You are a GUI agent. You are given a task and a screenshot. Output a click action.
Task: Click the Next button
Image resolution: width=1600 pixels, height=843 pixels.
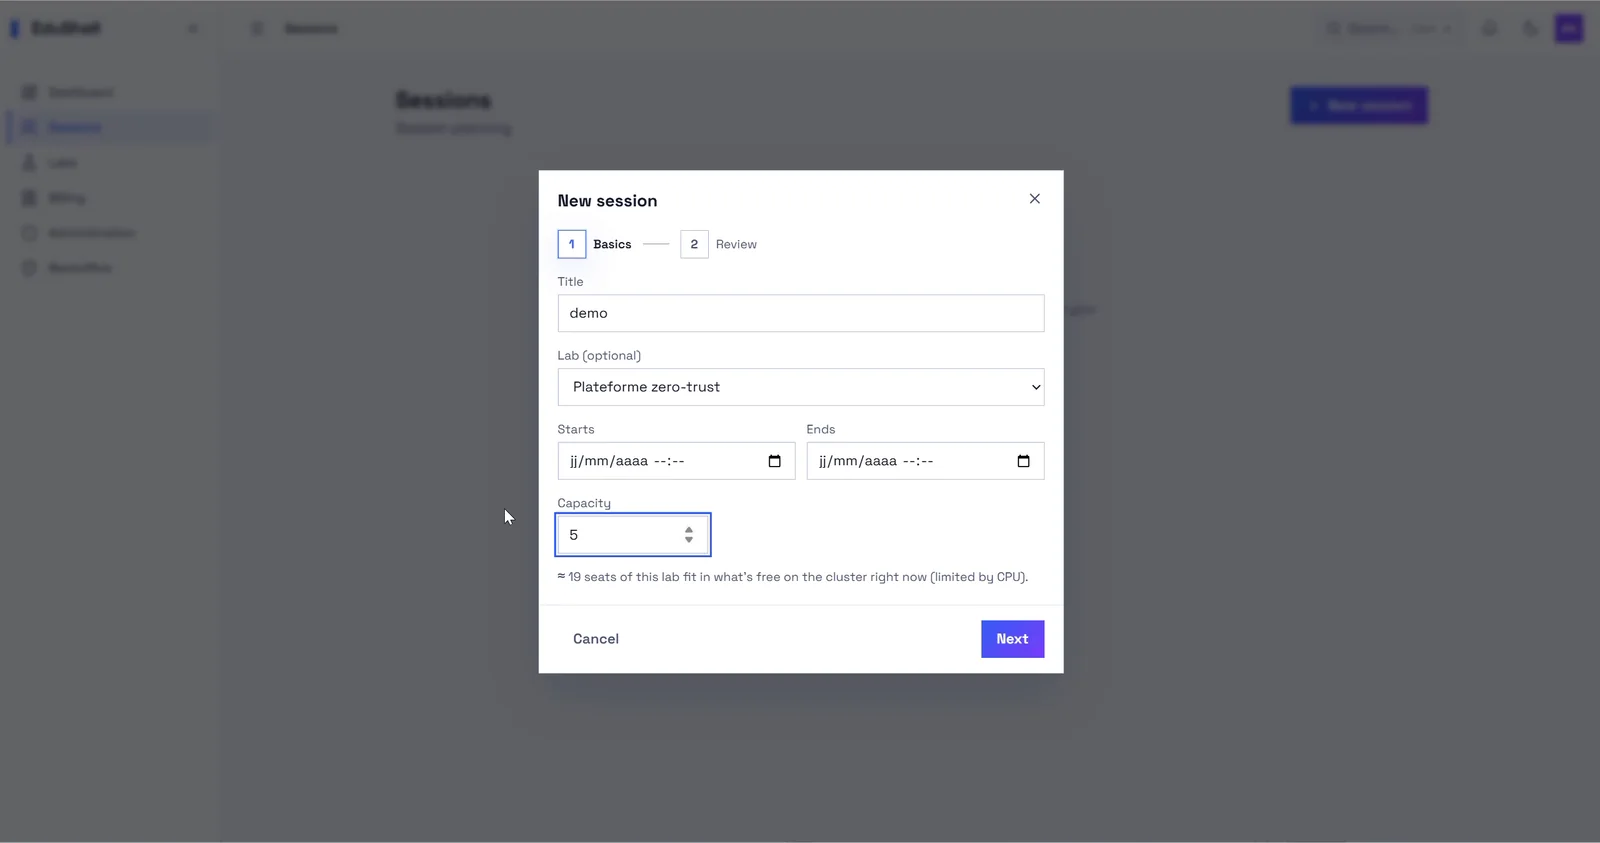pos(1012,639)
